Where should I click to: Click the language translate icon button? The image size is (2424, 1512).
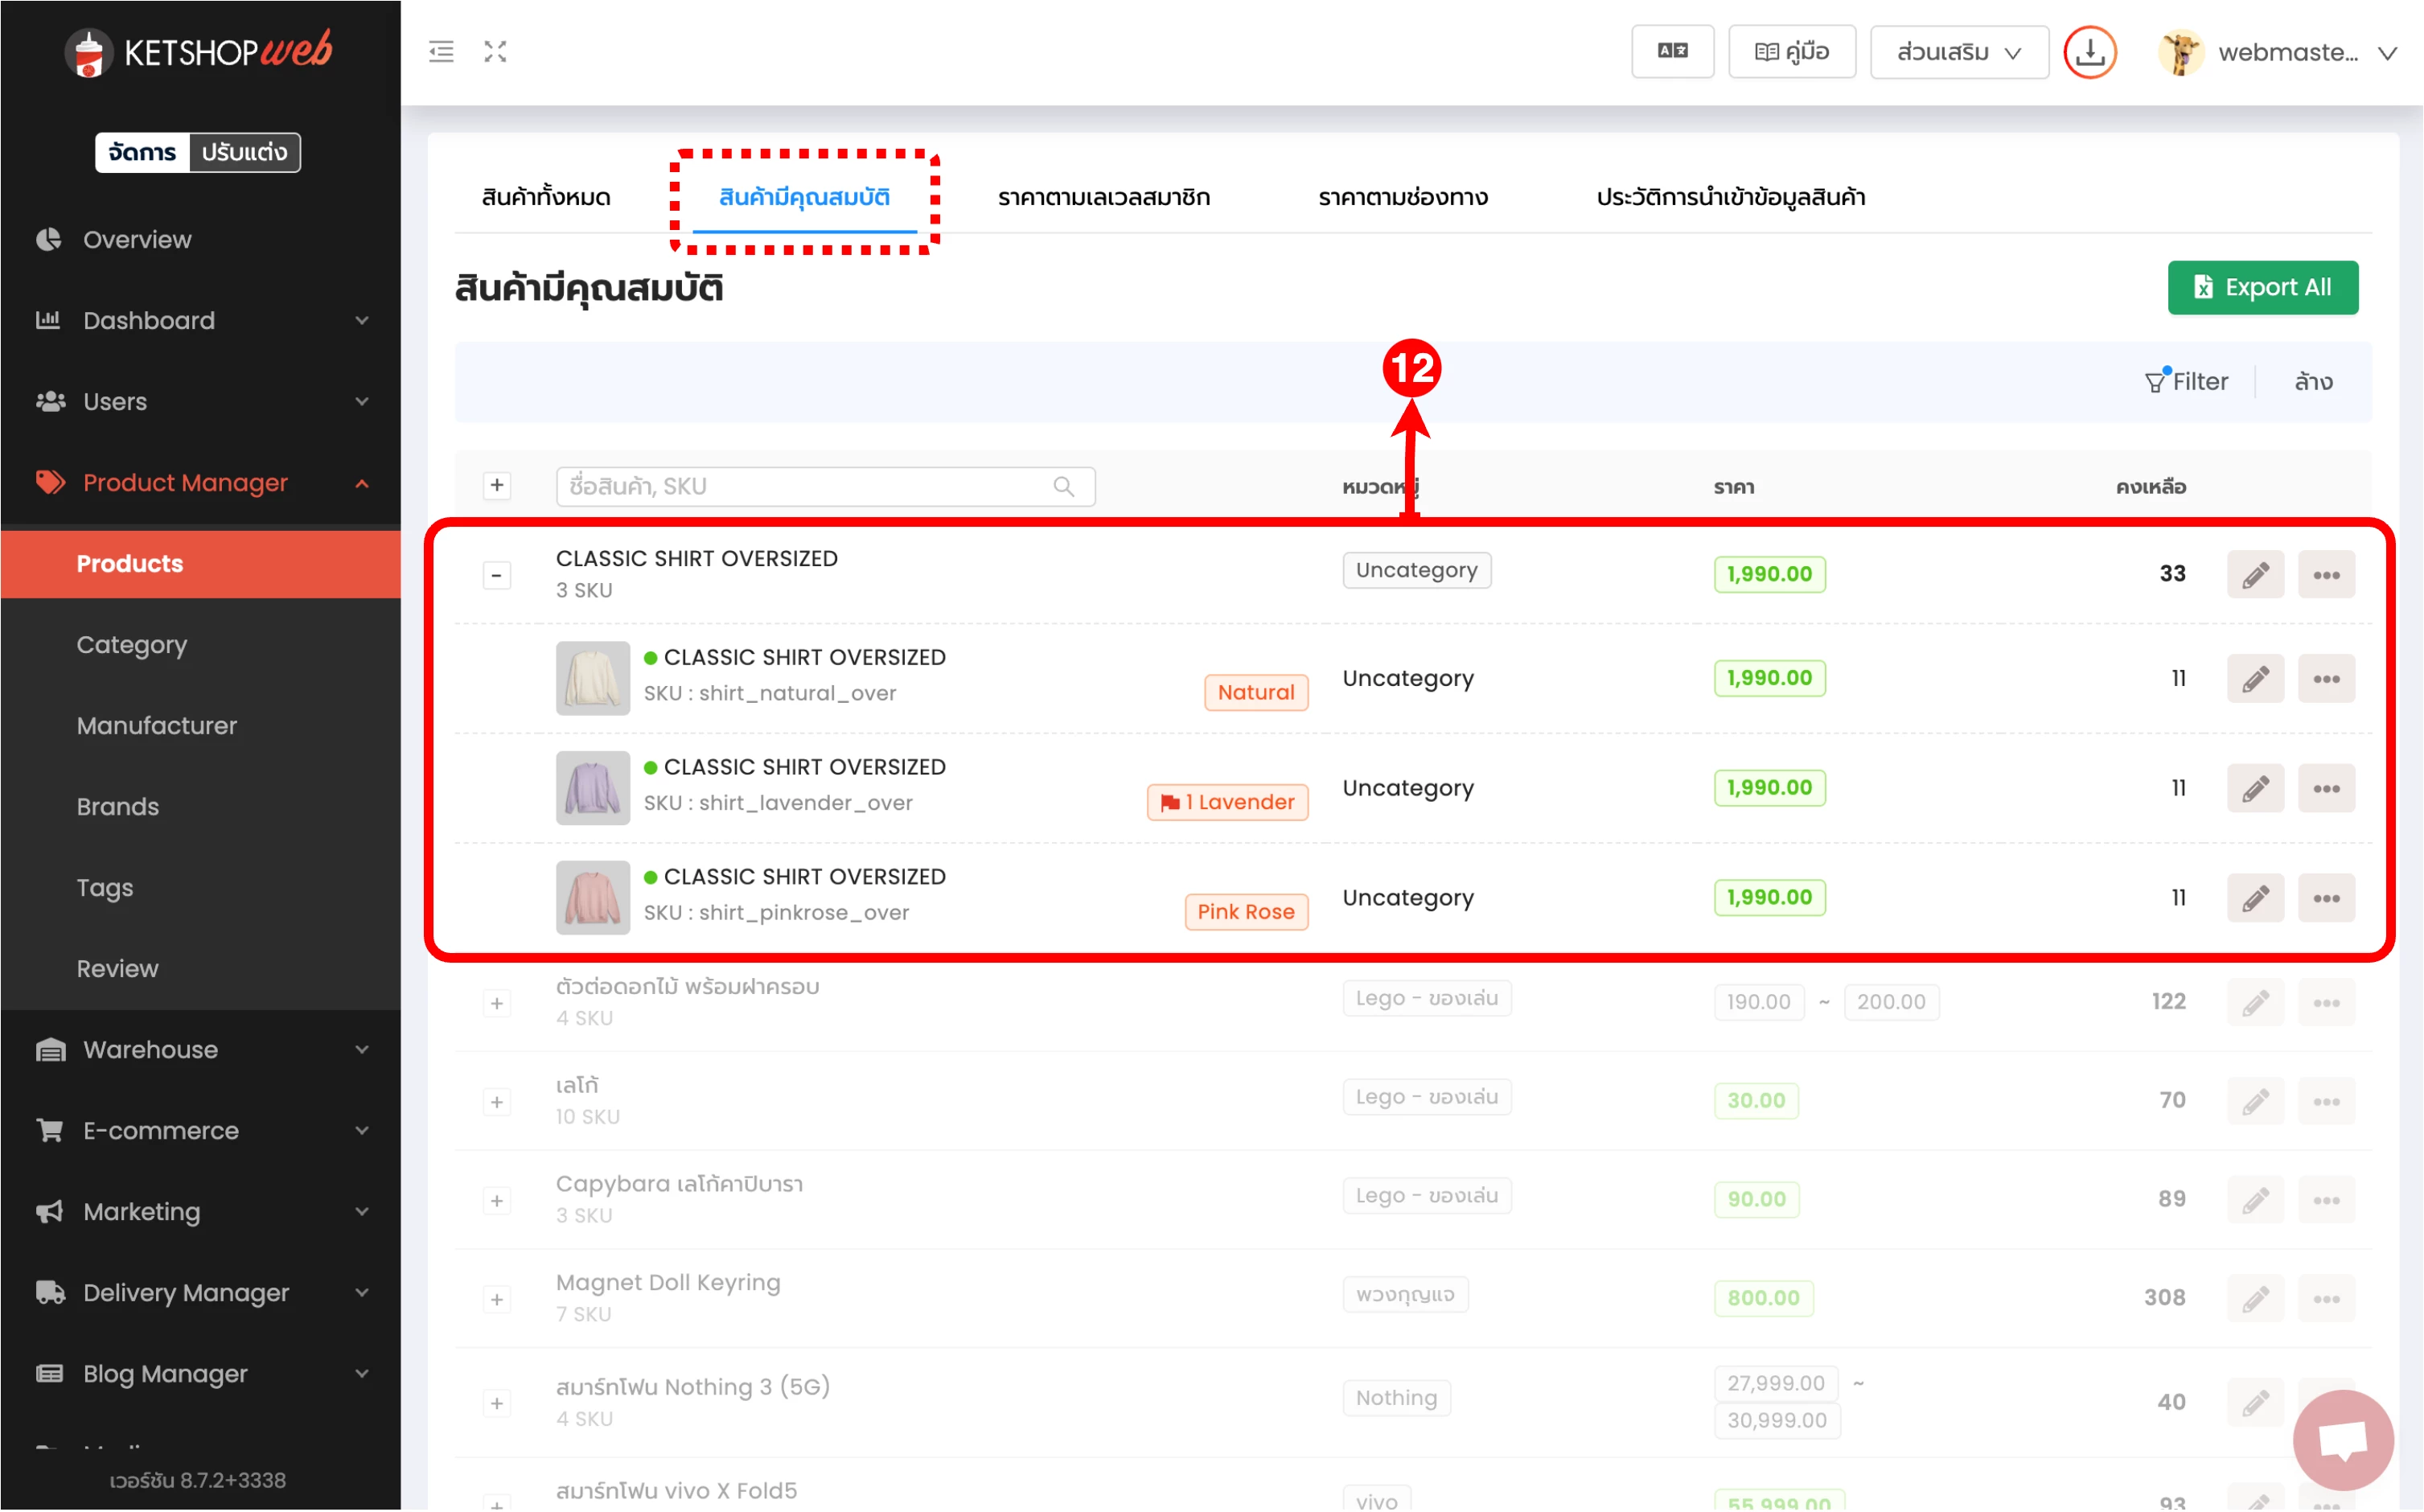[1672, 52]
